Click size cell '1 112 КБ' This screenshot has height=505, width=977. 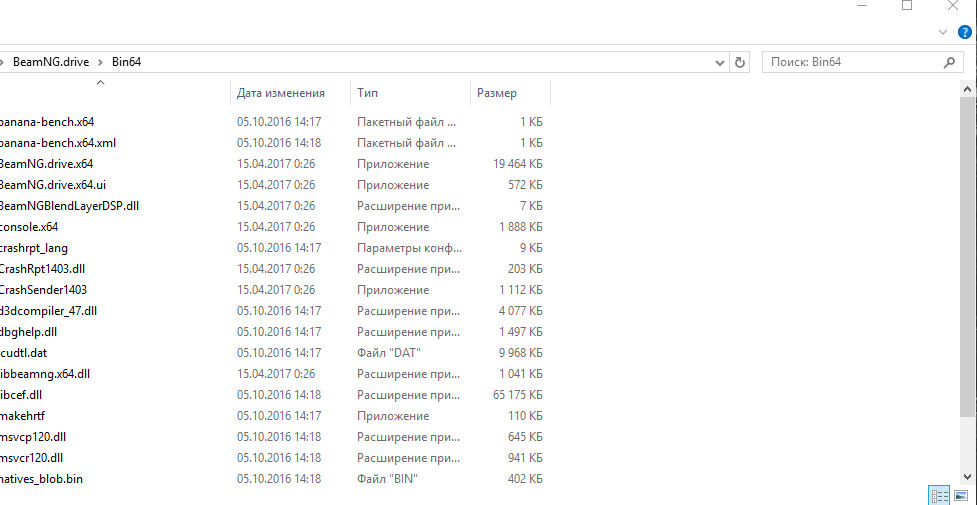pyautogui.click(x=521, y=290)
